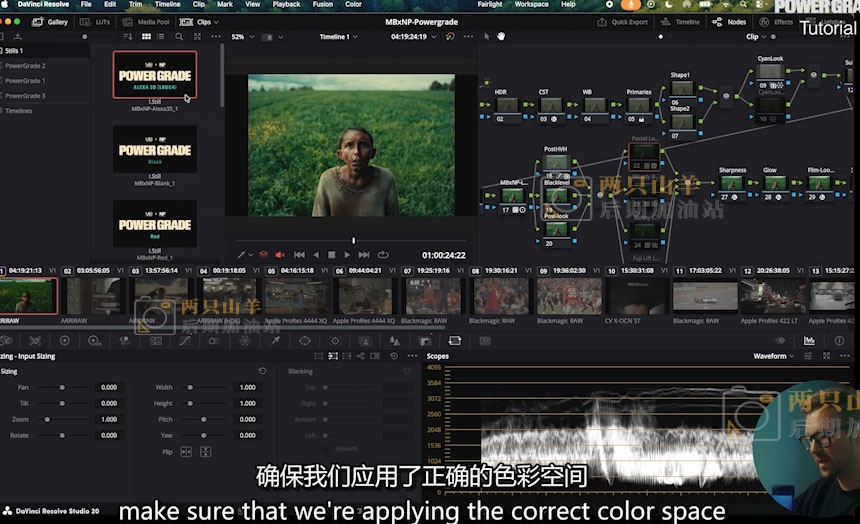Screen dimensions: 860x524
Task: Toggle the Gallery panel
Action: (x=51, y=21)
